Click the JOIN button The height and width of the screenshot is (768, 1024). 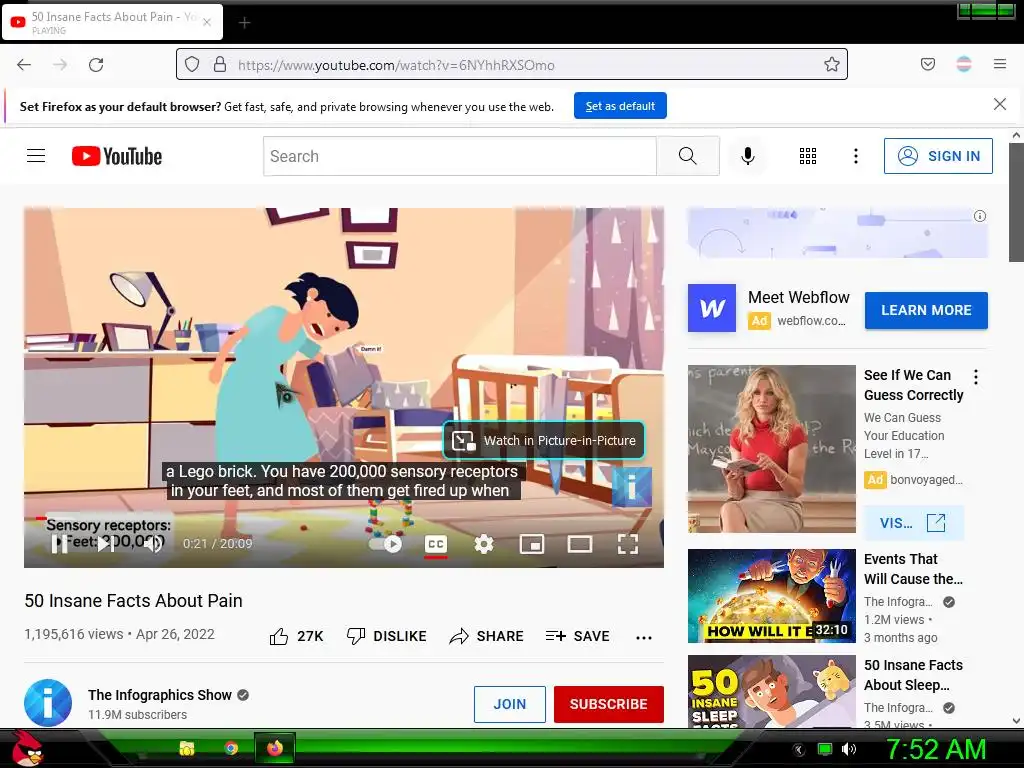point(509,704)
